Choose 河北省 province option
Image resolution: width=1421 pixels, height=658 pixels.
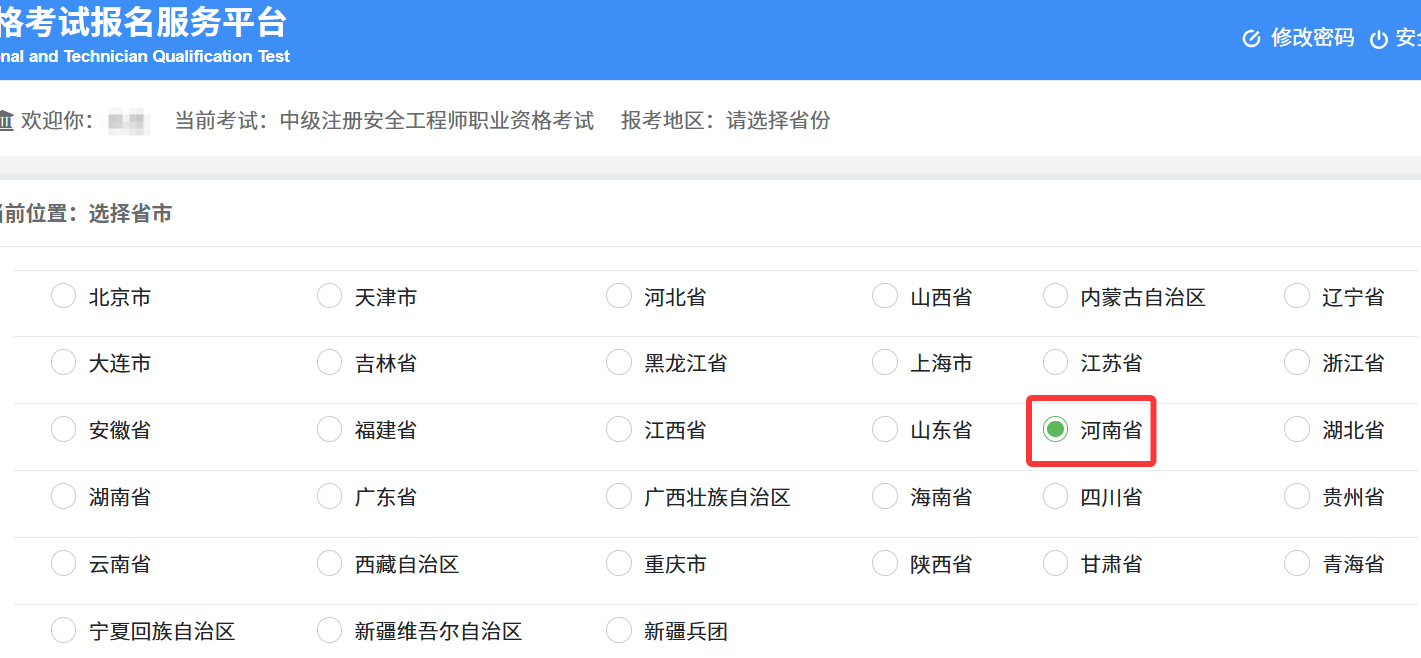618,295
